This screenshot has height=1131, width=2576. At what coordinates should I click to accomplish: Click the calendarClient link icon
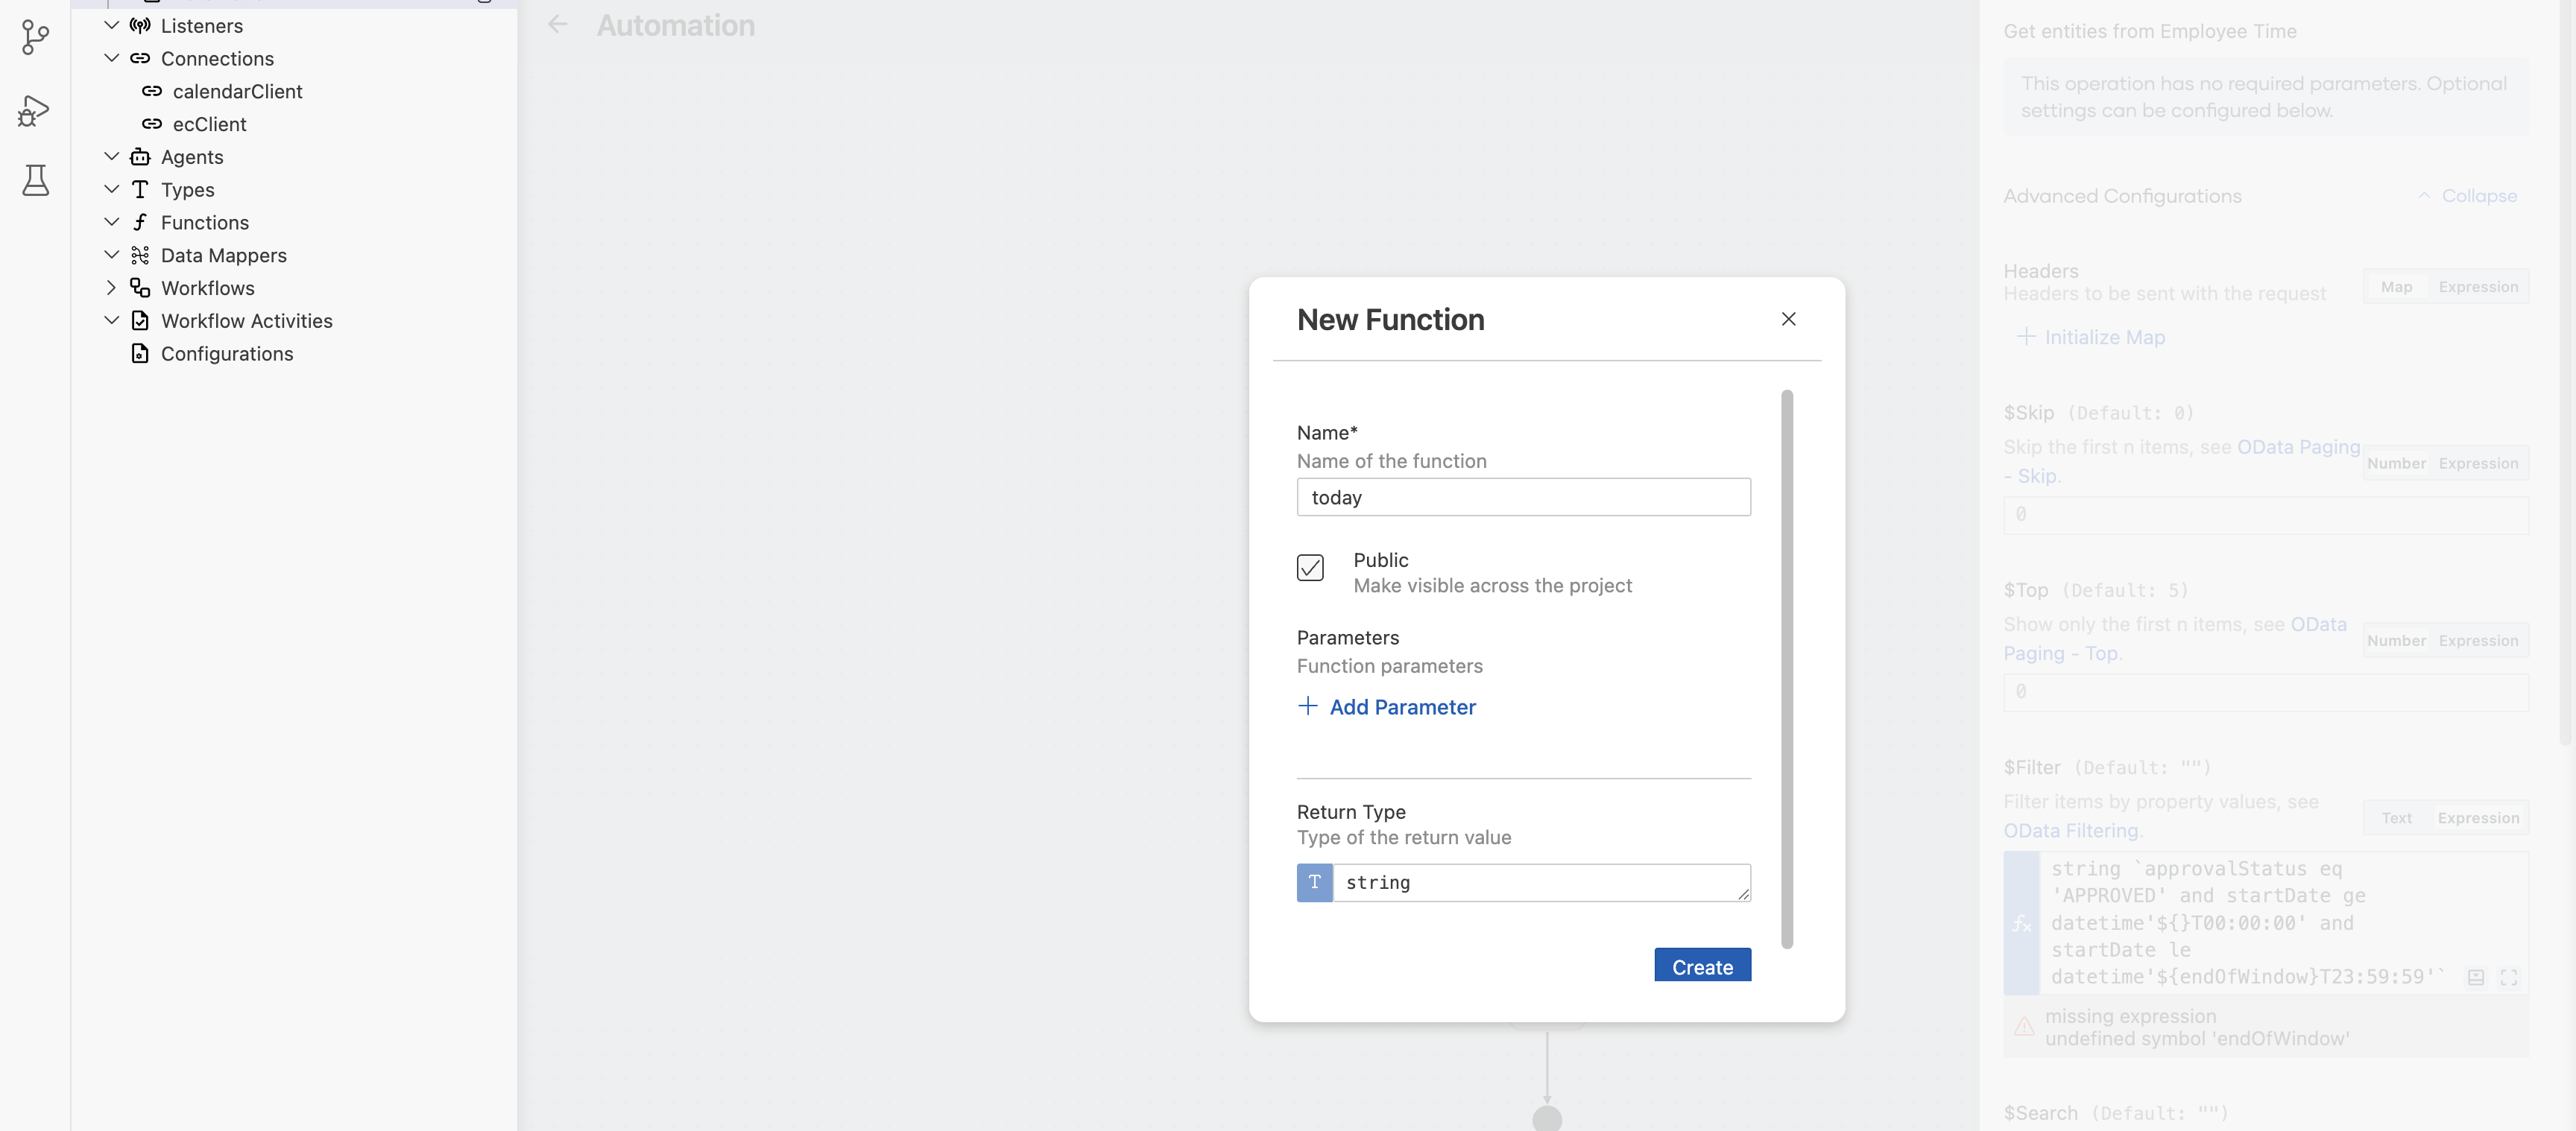pos(152,91)
